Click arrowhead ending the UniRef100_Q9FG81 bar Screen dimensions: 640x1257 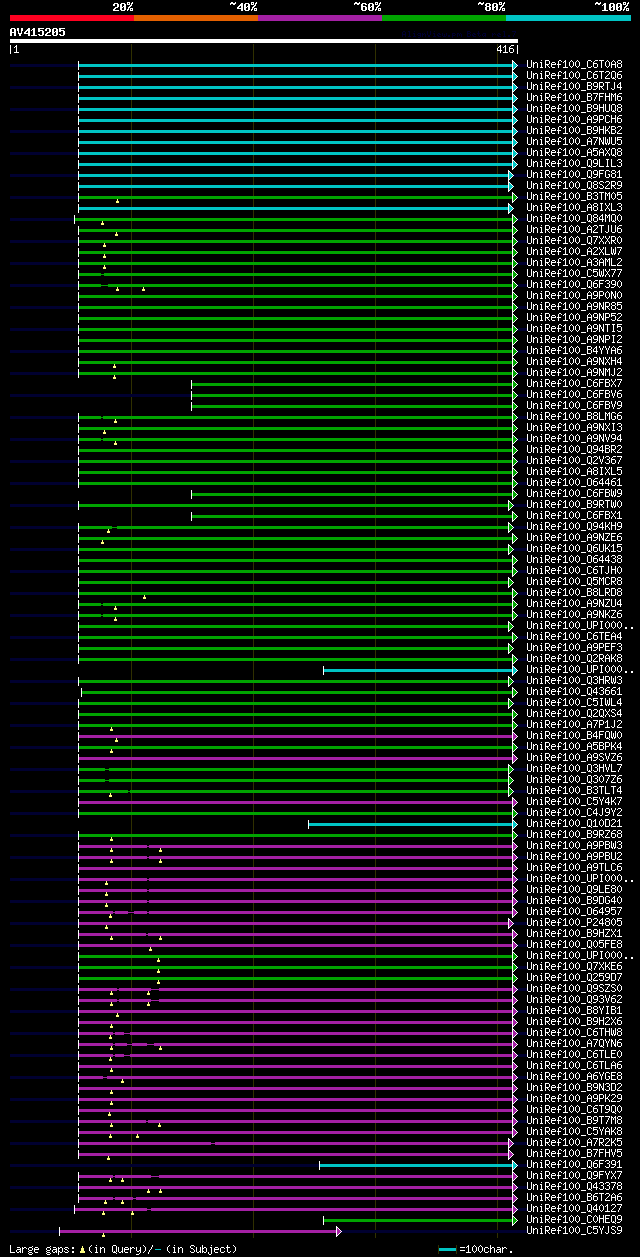tap(511, 175)
